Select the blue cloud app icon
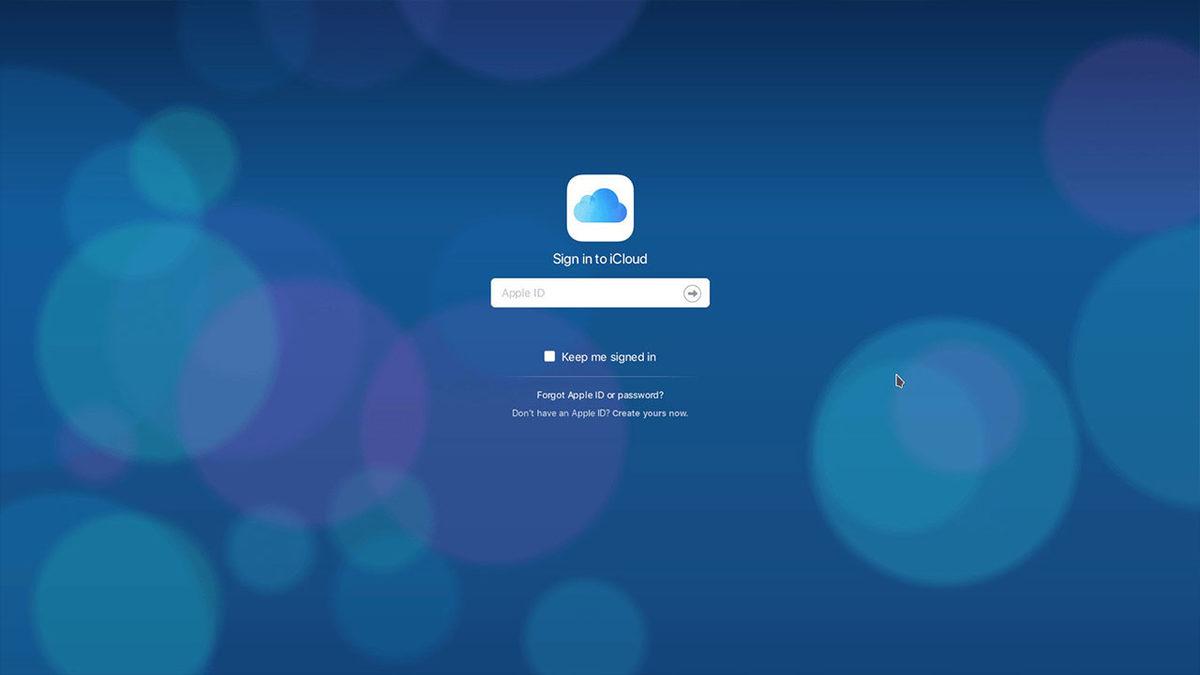Viewport: 1200px width, 675px height. coord(600,208)
